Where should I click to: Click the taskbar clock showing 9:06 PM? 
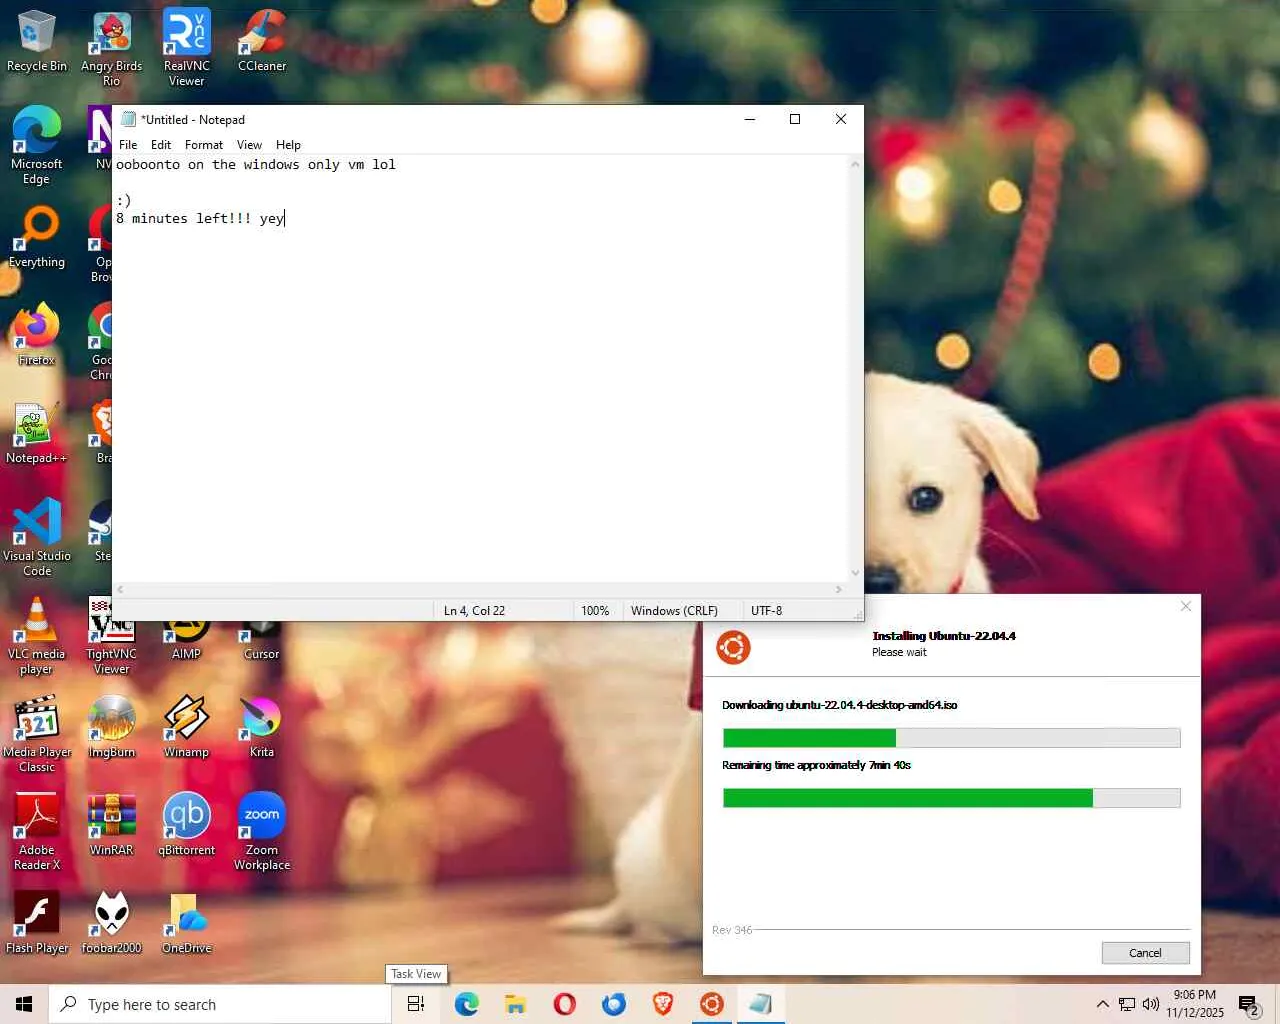(1195, 1004)
